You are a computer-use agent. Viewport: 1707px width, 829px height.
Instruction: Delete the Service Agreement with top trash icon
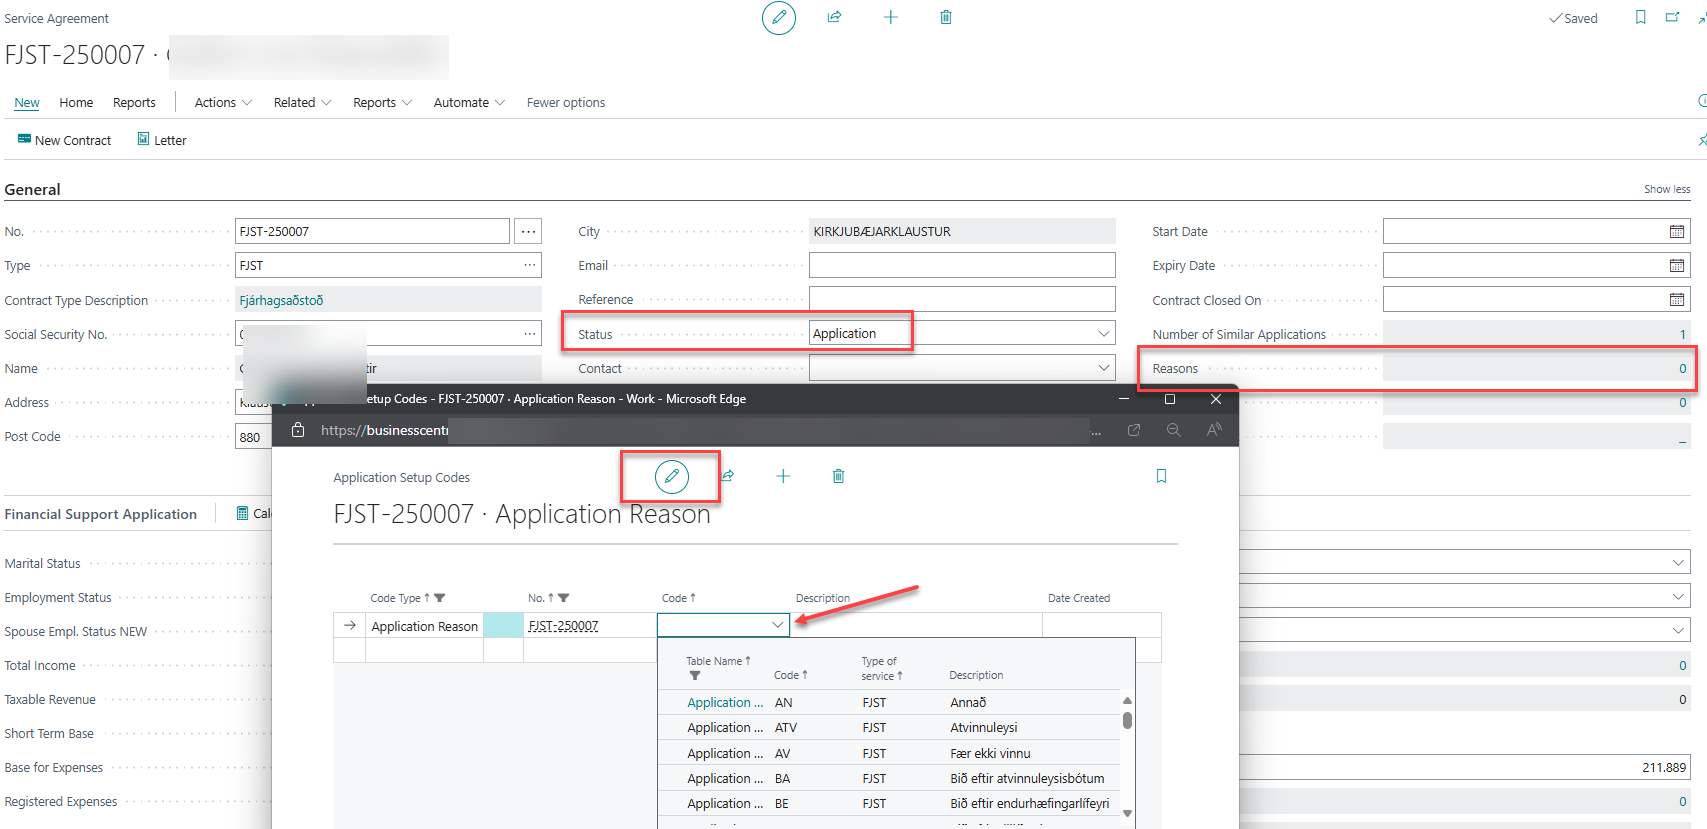pos(945,18)
